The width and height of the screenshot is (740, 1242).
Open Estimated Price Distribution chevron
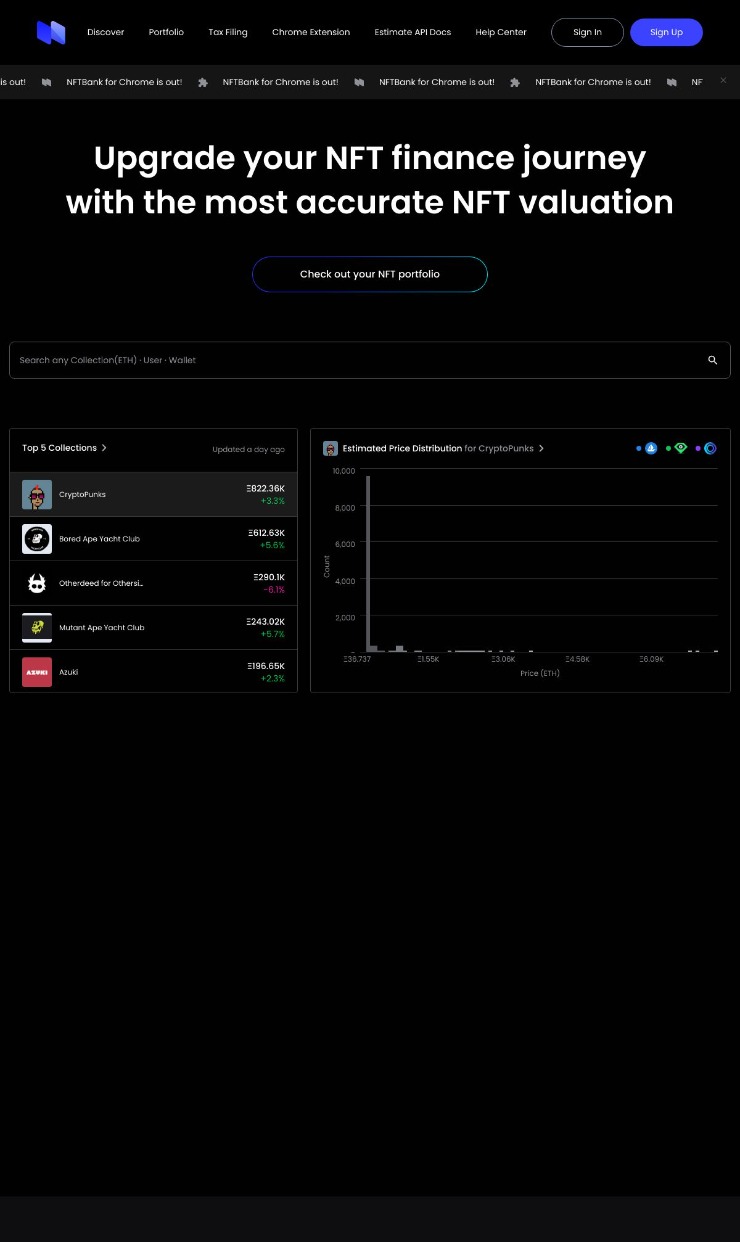(542, 448)
